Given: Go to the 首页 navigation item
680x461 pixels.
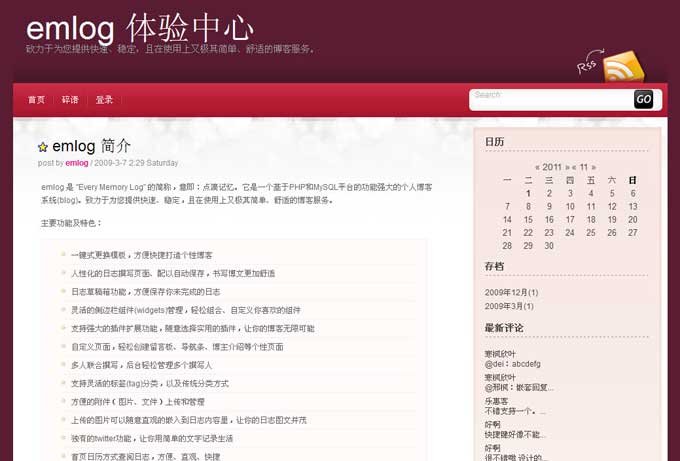Looking at the screenshot, I should 36,100.
